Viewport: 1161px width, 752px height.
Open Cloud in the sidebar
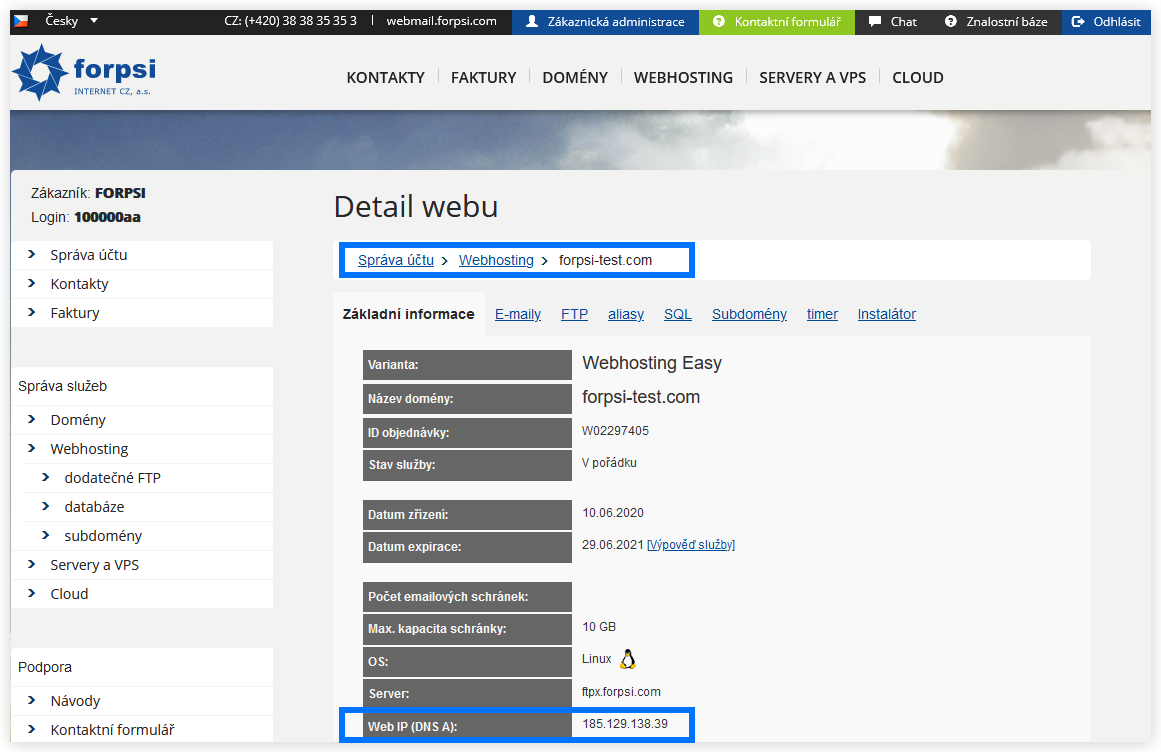tap(69, 594)
